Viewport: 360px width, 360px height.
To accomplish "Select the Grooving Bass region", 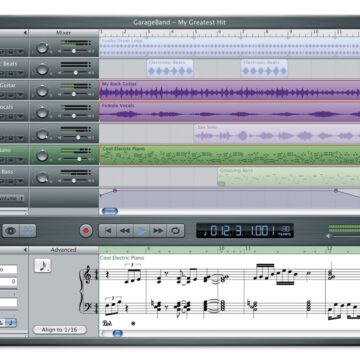I will click(289, 177).
